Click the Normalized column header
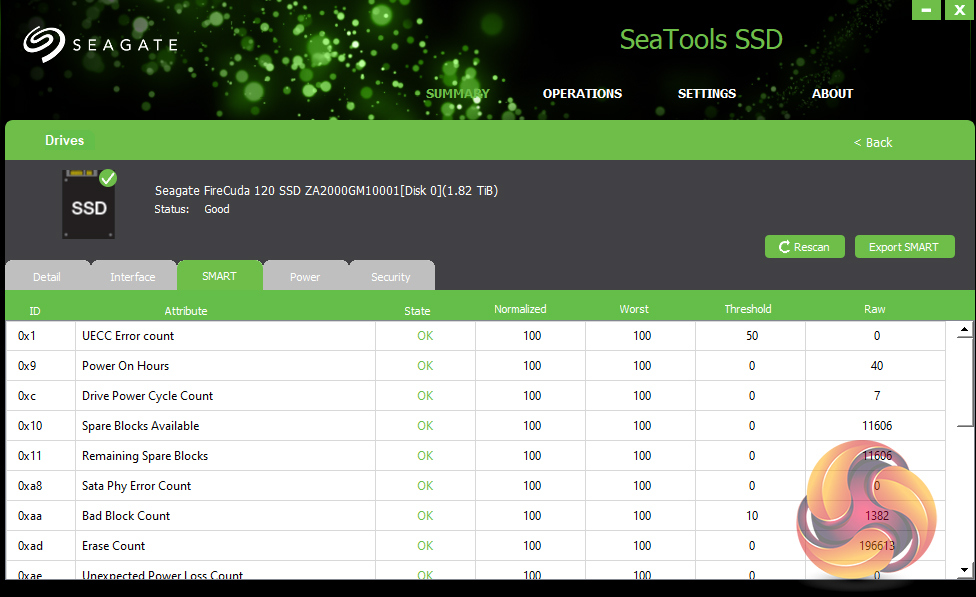Screen dimensions: 976x597 coord(520,309)
